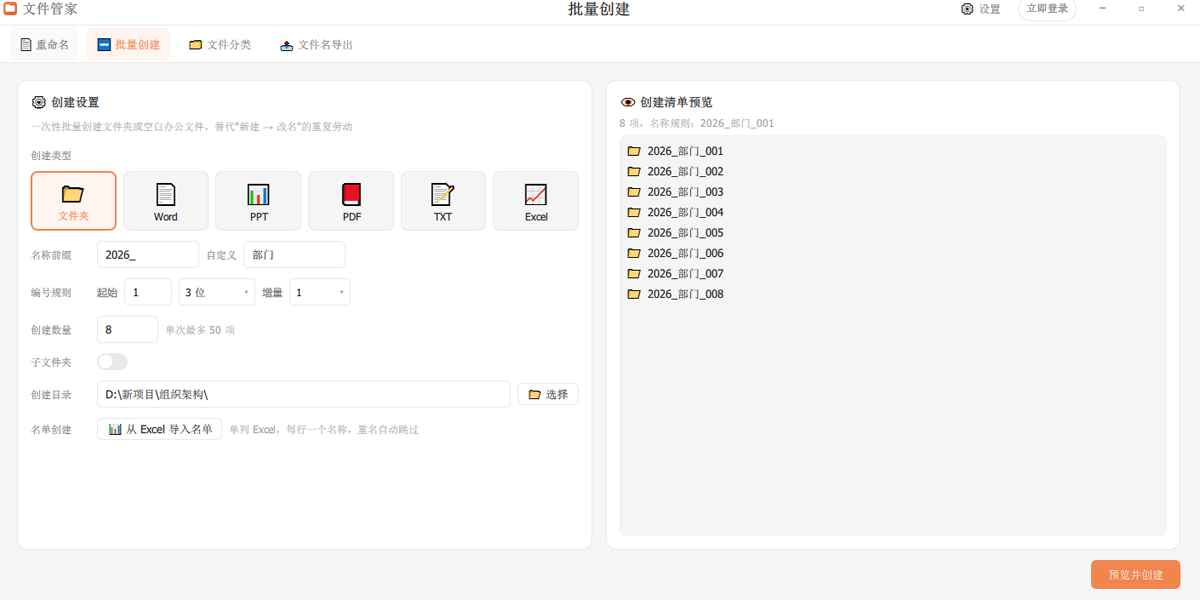Click folder icon of 2026_部门_001

pyautogui.click(x=634, y=151)
